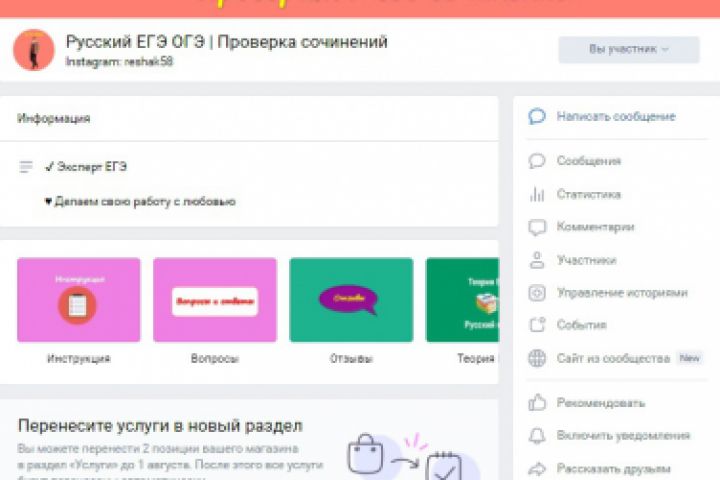Open the 'События' menu item

point(581,325)
